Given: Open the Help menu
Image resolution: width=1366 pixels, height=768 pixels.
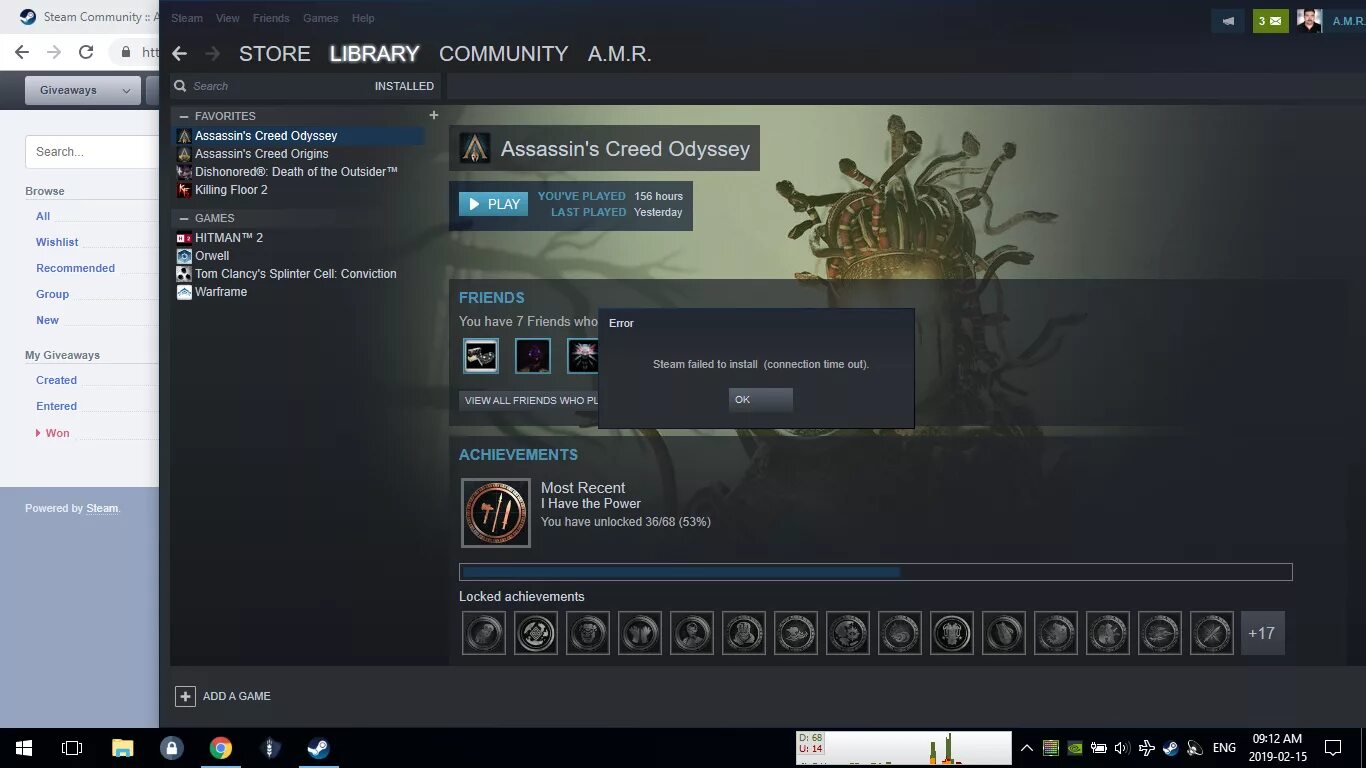Looking at the screenshot, I should 363,18.
